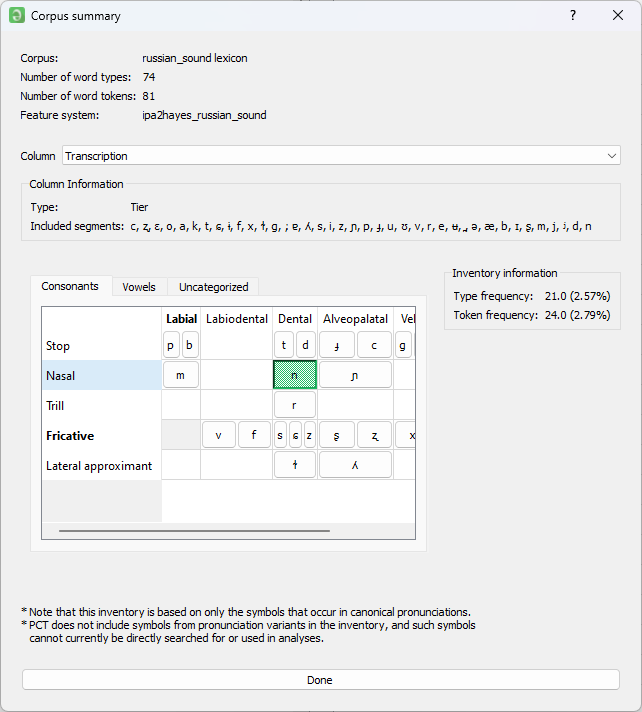Click the feature system ipa2hayes_russian_sound
The image size is (642, 712).
(204, 115)
